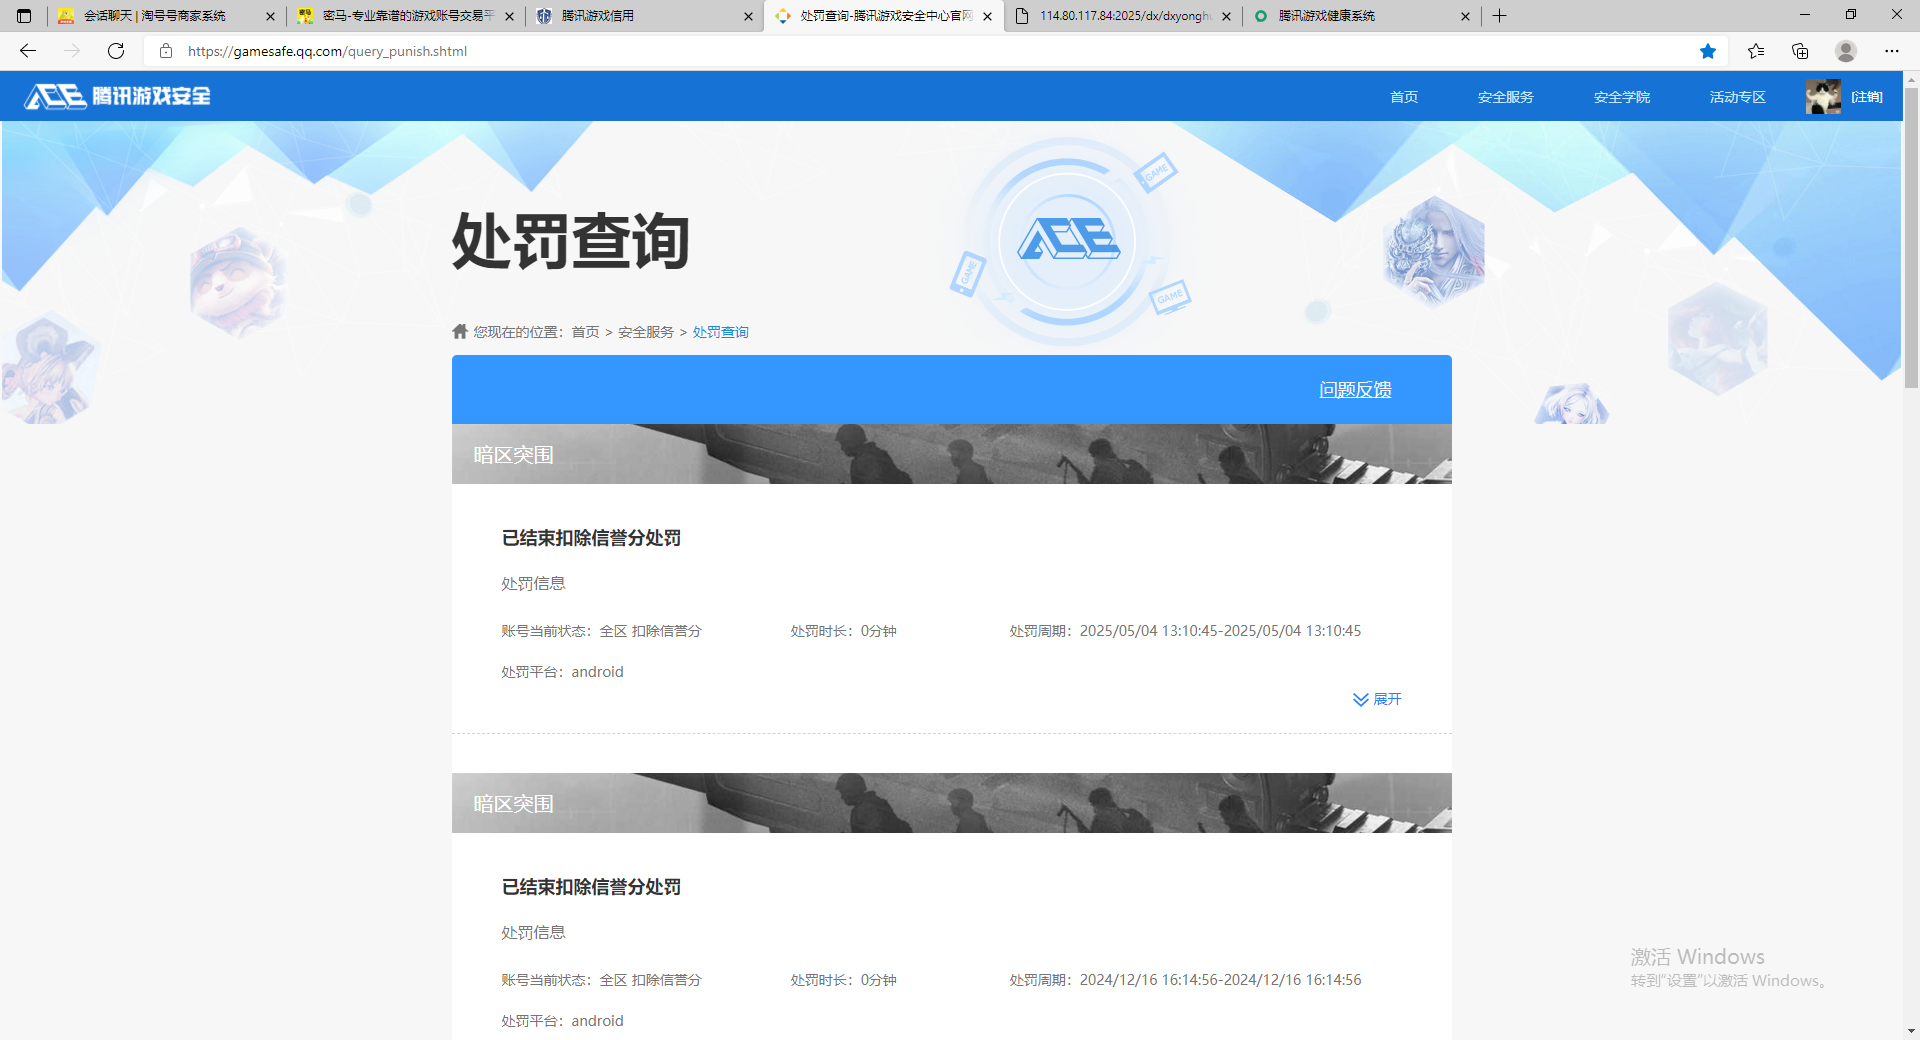The width and height of the screenshot is (1920, 1040).
Task: Click the 注销 logout link
Action: click(1866, 97)
